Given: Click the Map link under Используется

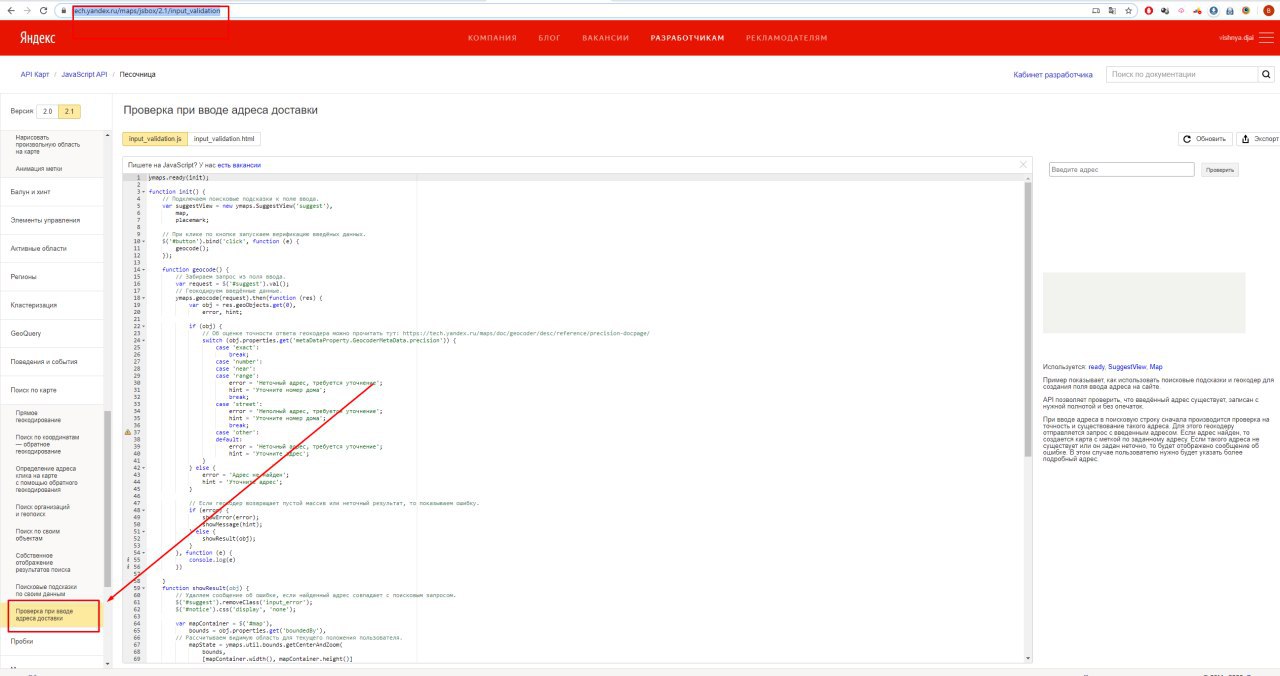Looking at the screenshot, I should point(1156,367).
